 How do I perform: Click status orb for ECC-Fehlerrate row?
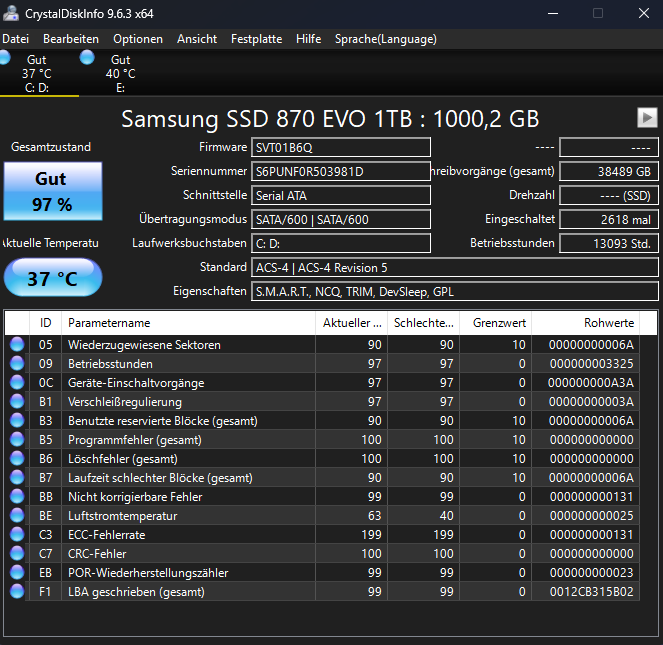tap(17, 535)
